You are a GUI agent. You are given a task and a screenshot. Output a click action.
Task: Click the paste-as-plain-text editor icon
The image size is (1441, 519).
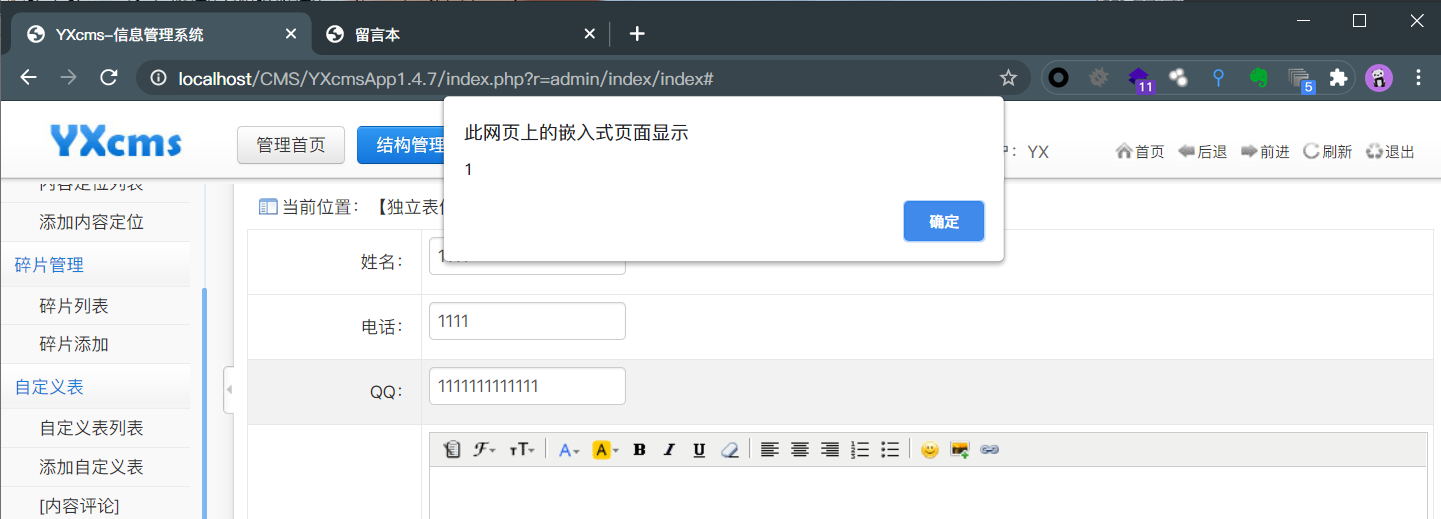pos(451,450)
